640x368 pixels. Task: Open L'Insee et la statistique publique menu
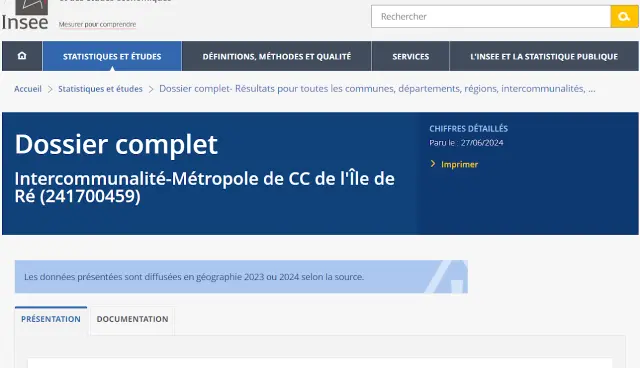544,56
